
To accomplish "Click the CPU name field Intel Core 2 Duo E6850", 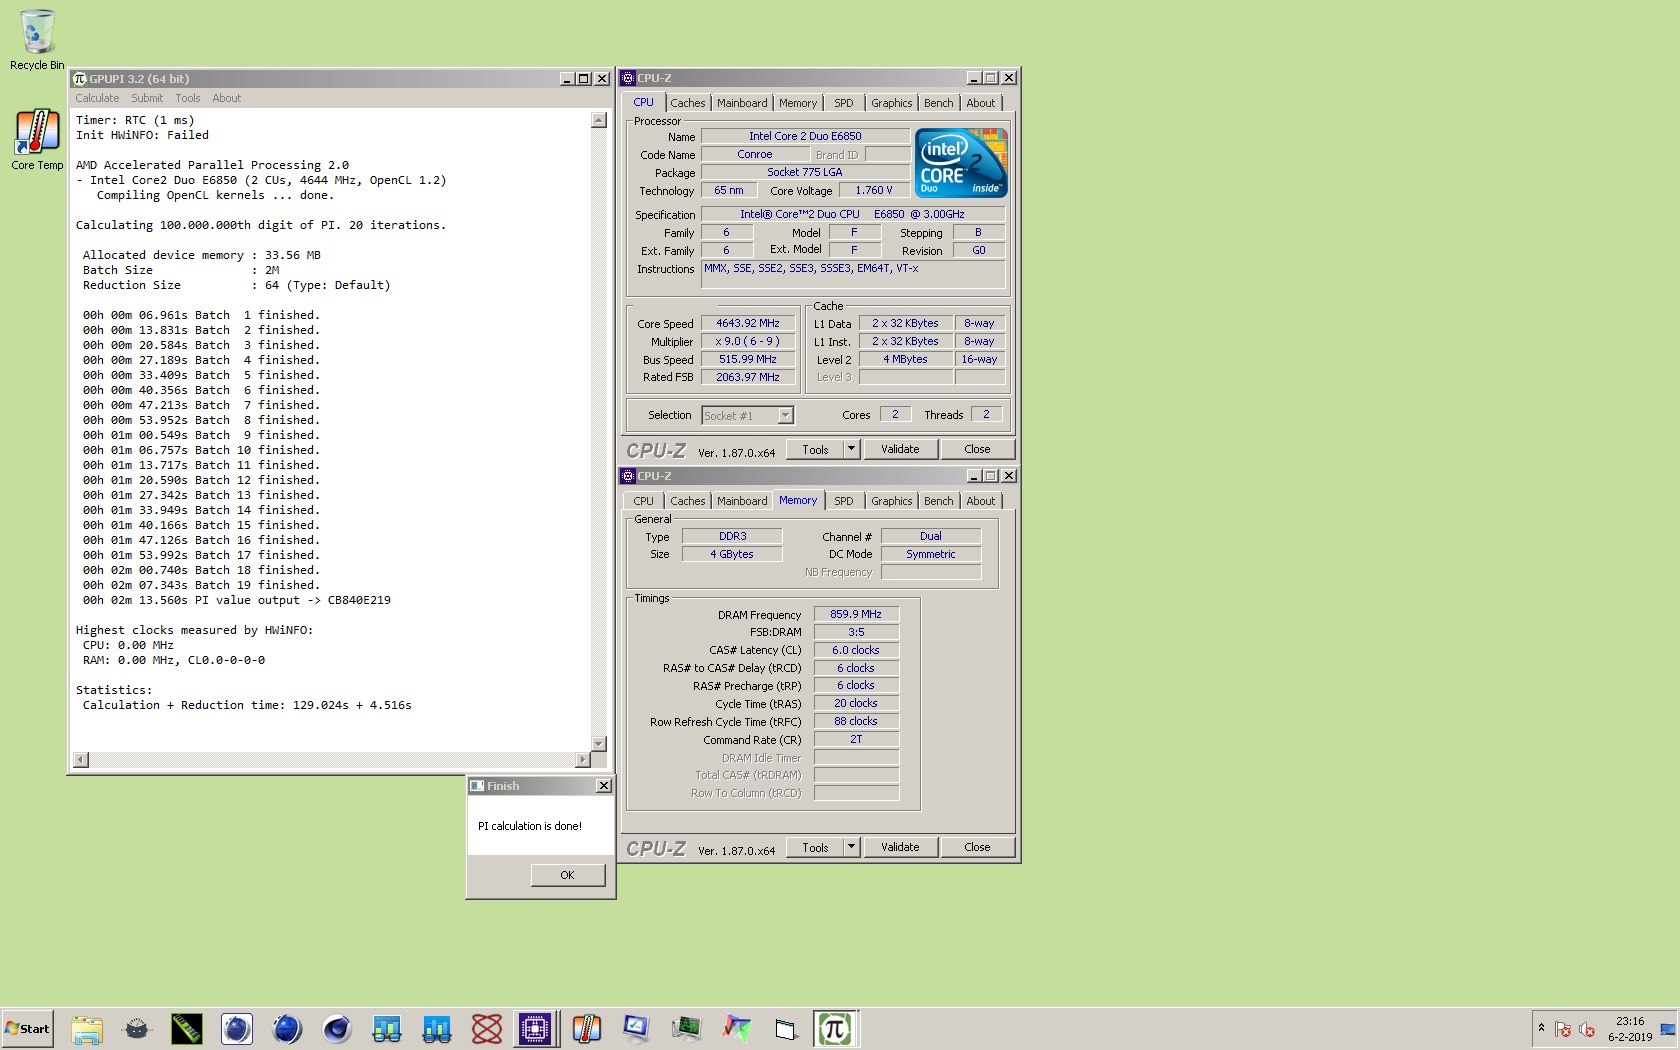I will (805, 136).
